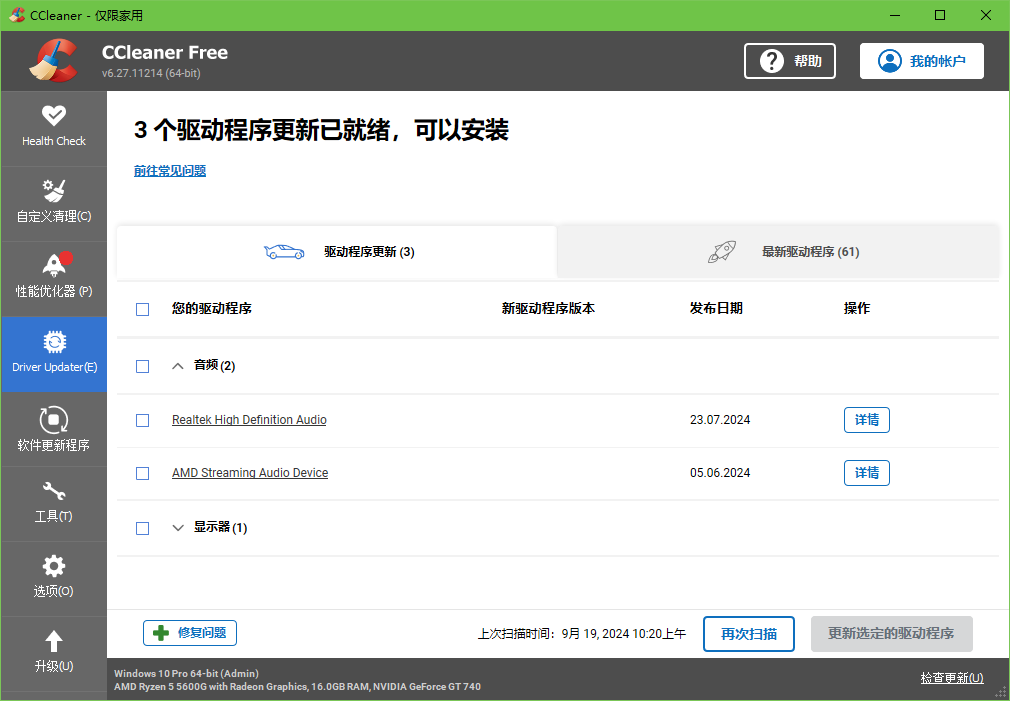Open the 帮助 menu button
This screenshot has height=701, width=1010.
coord(789,61)
